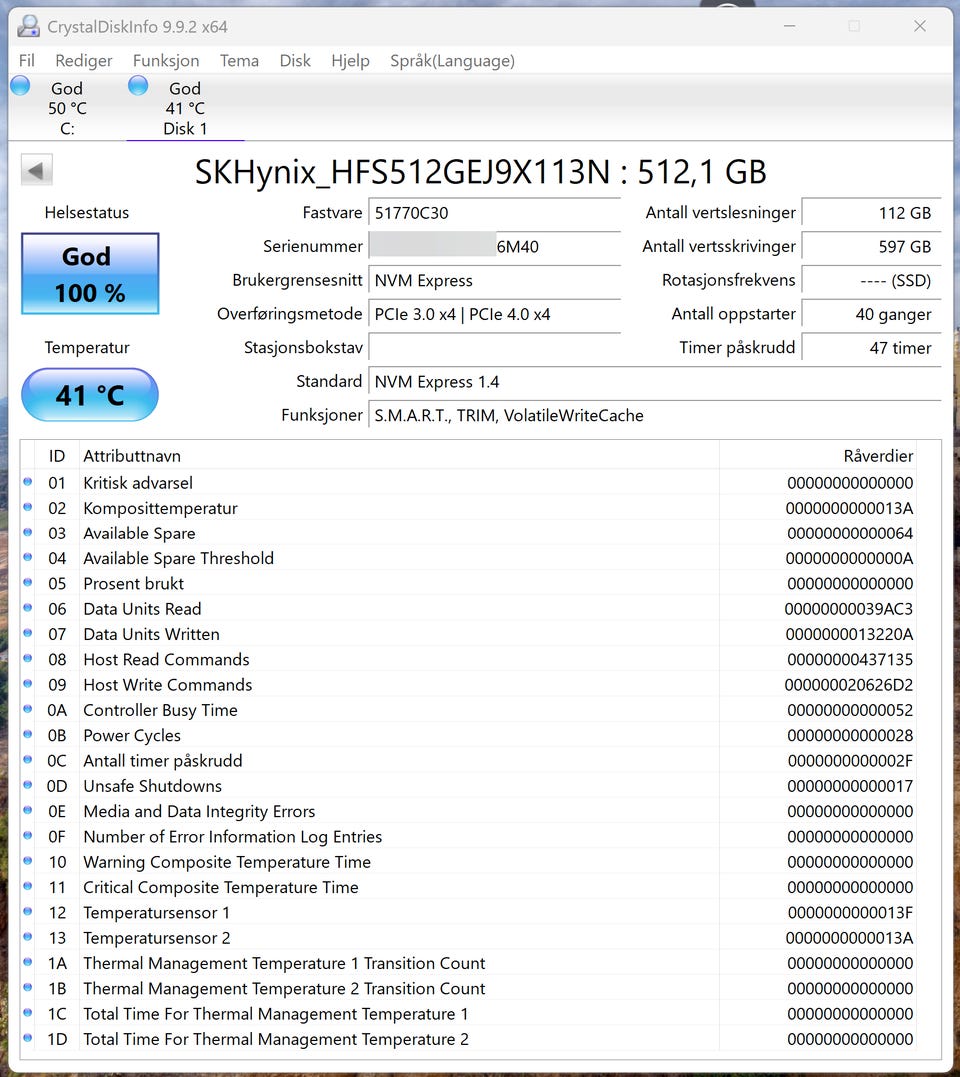Click status dot for Kritisk advarsel row
This screenshot has height=1077, width=960.
tap(27, 482)
